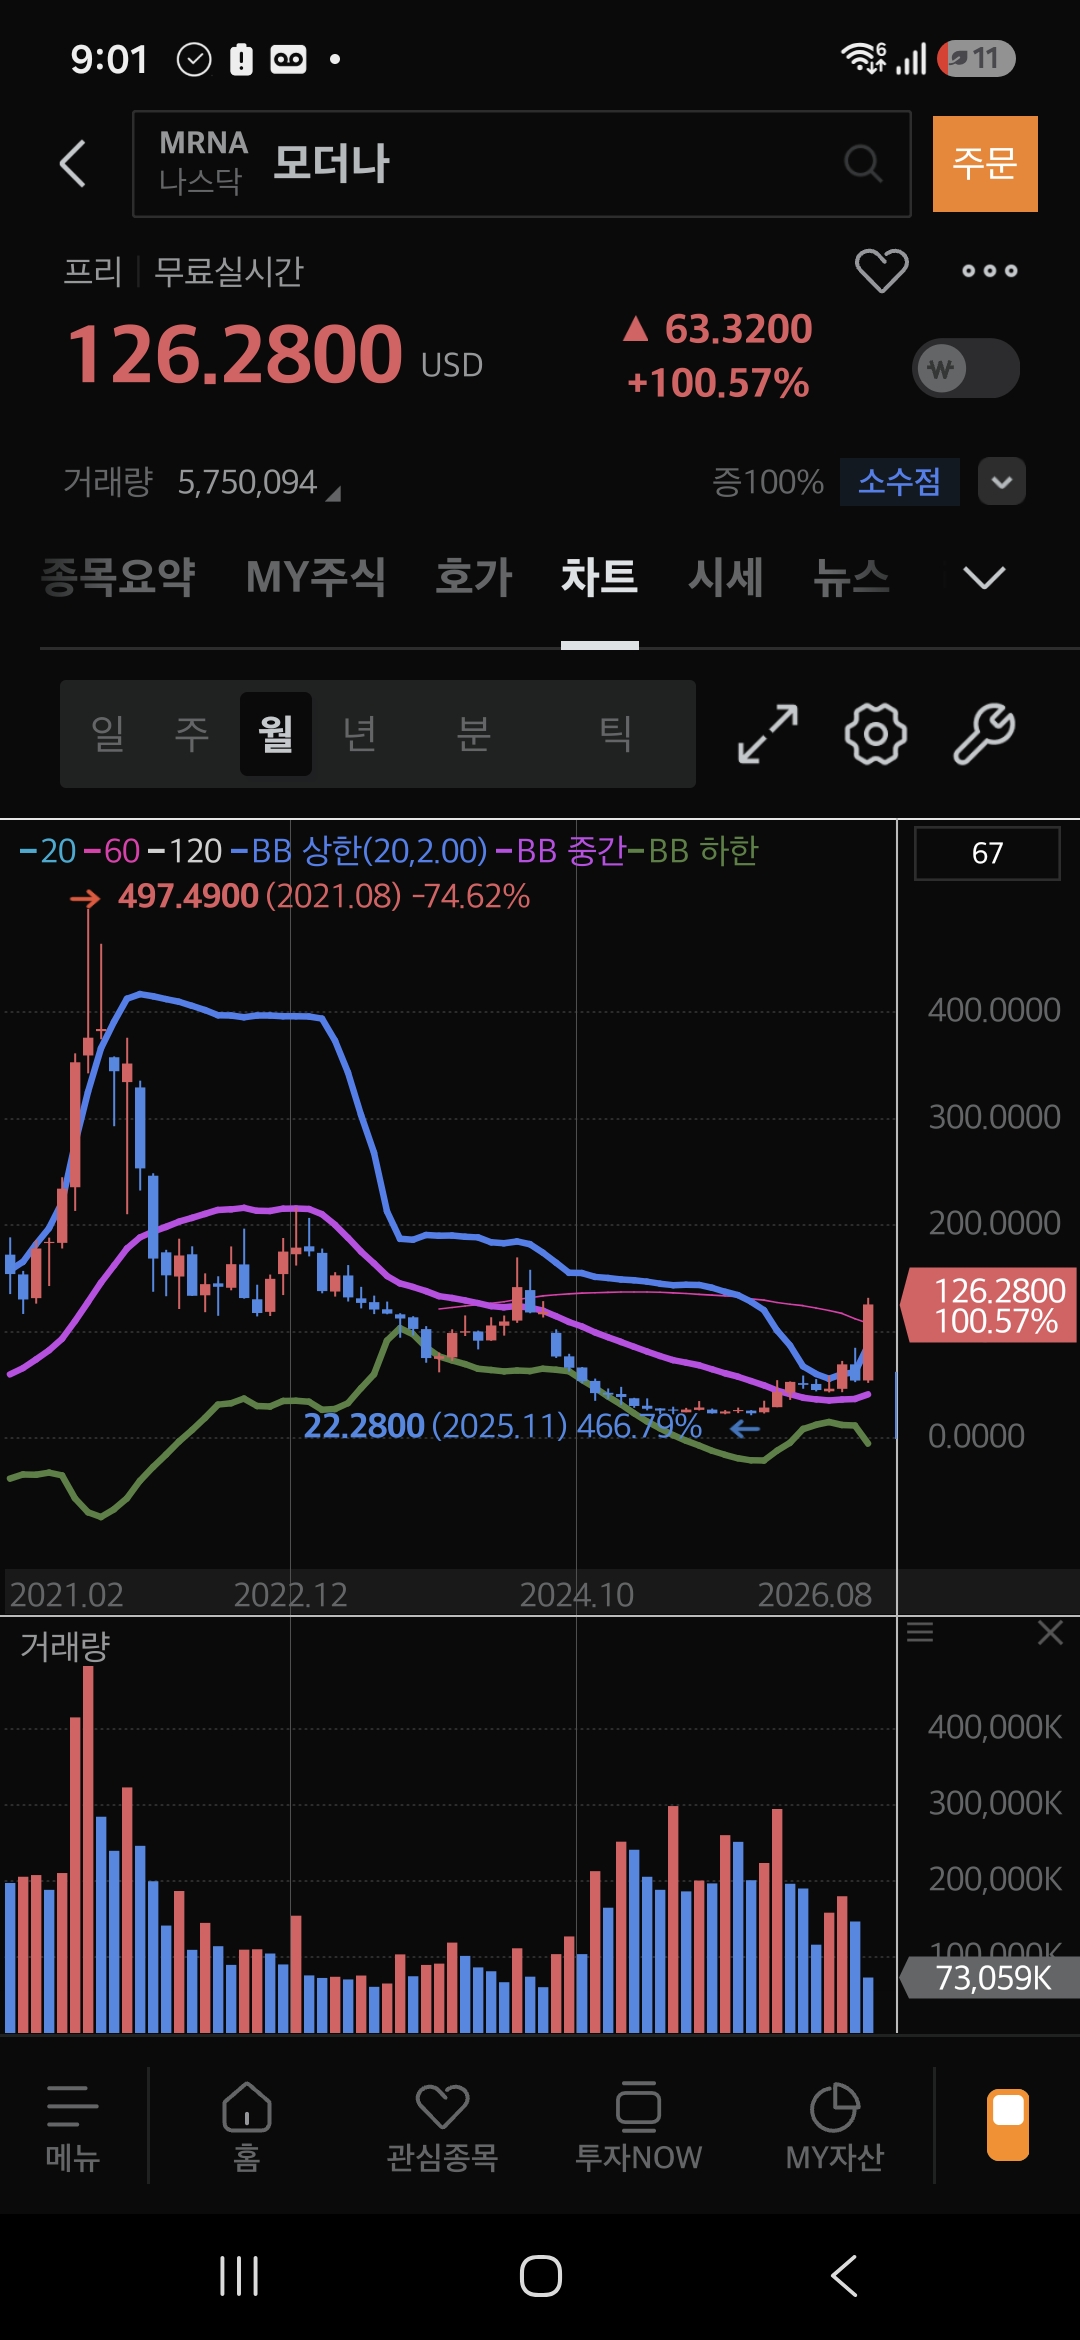Select the 차트 tab
The width and height of the screenshot is (1080, 2340).
coord(599,577)
